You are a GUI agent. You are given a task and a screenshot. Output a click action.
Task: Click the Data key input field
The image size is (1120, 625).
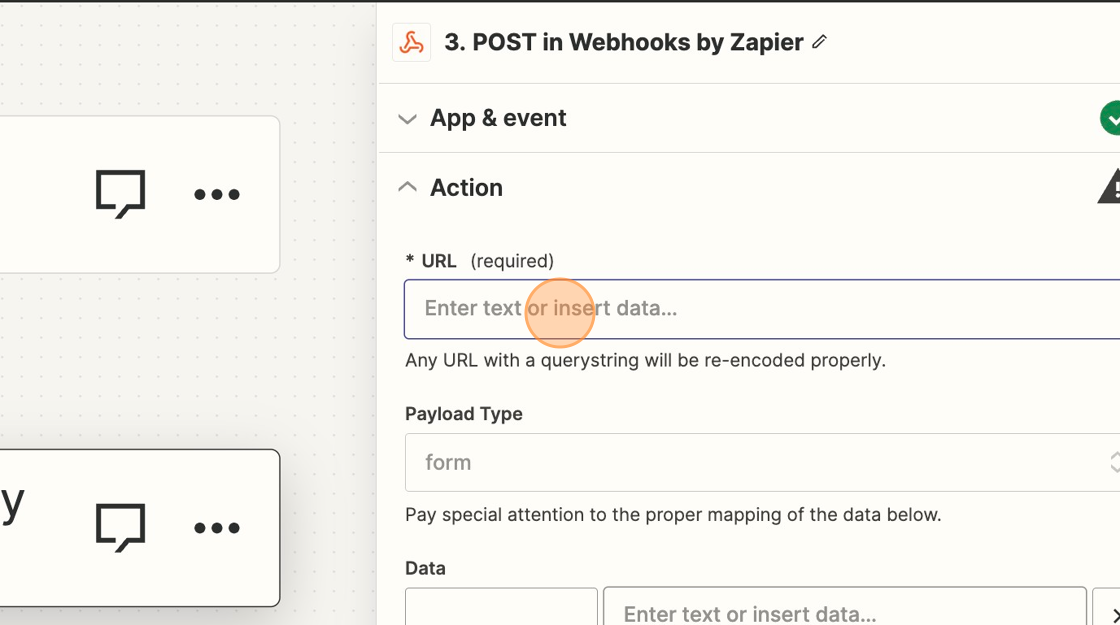(501, 606)
